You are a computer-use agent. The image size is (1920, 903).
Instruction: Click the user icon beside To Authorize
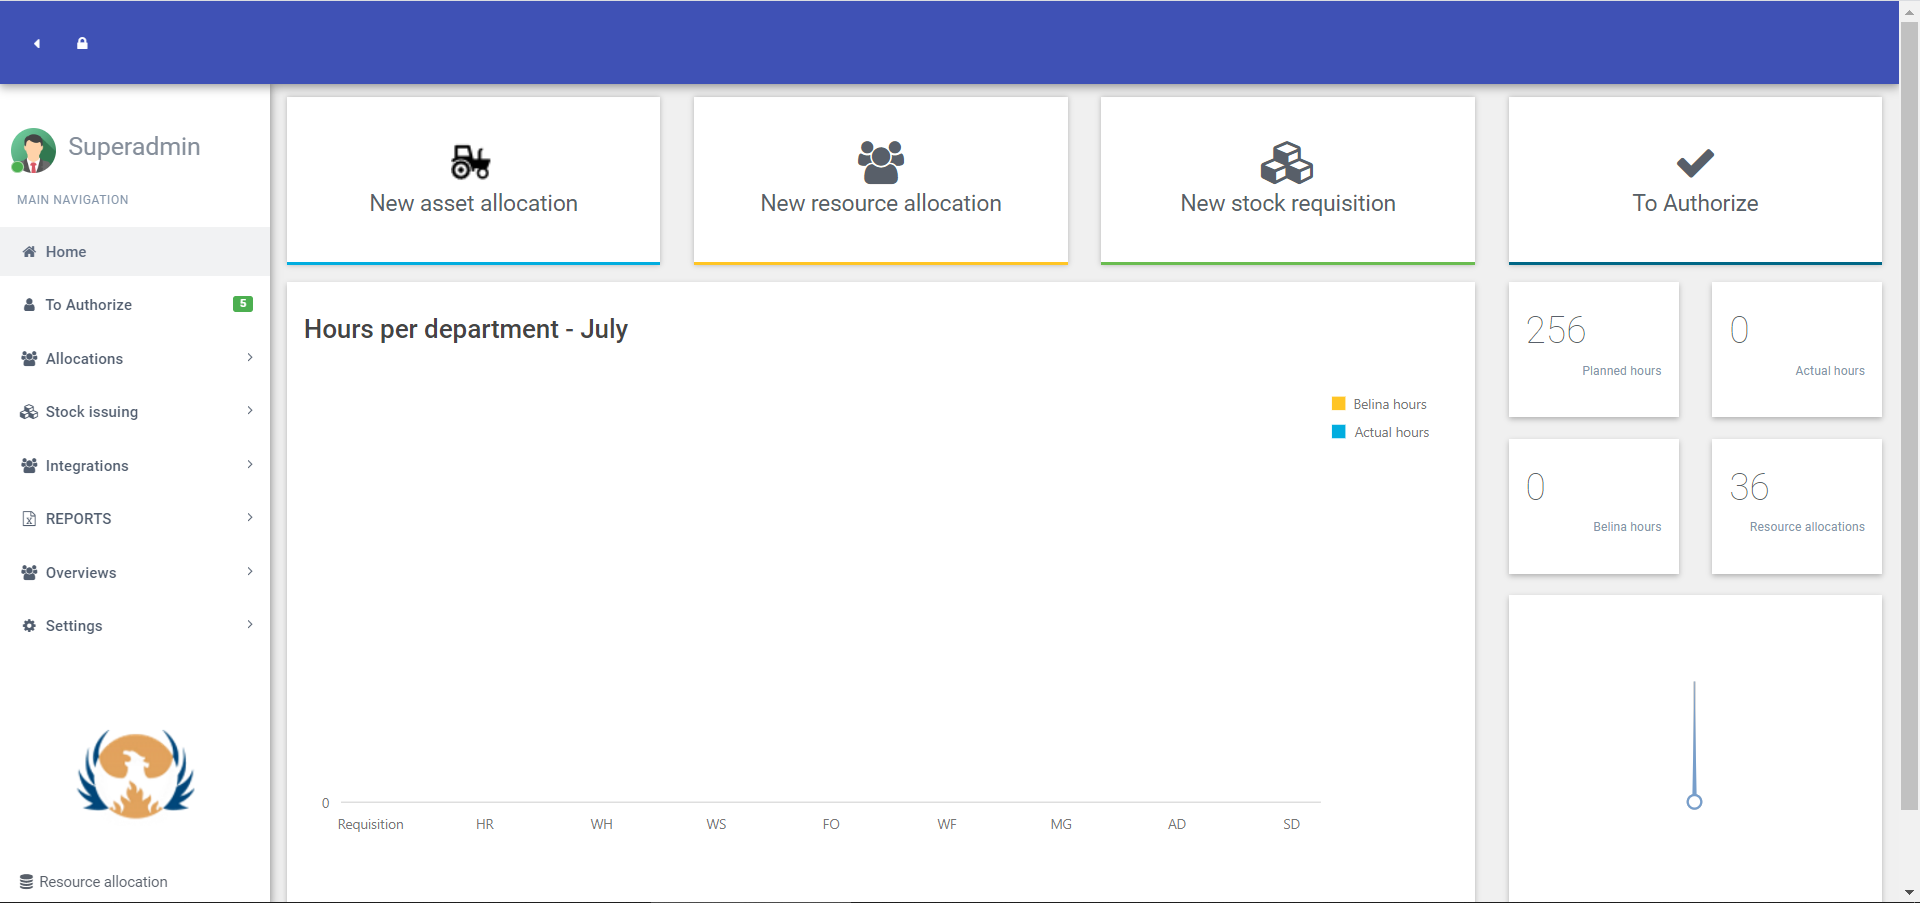point(29,305)
